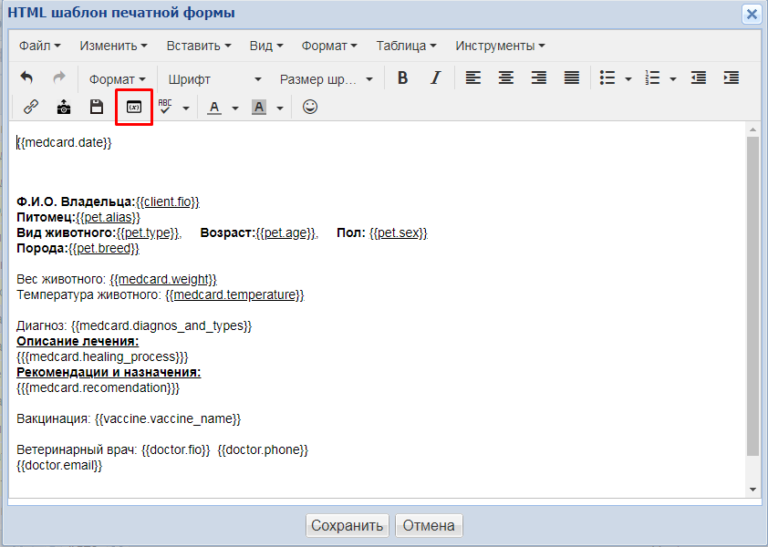Image resolution: width=768 pixels, height=547 pixels.
Task: Expand the Шрифт font family dropdown
Action: [214, 79]
